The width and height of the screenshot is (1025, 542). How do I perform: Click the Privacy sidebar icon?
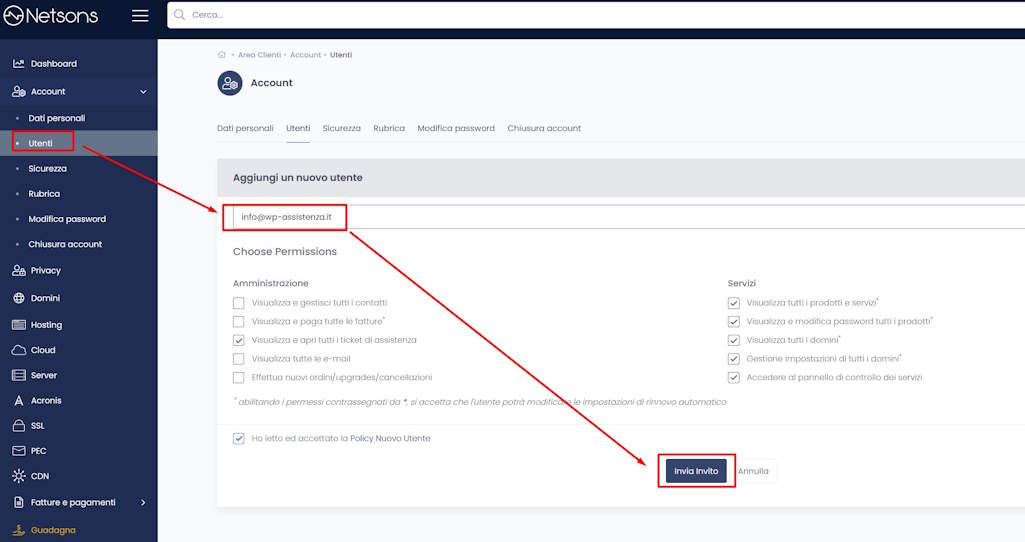pos(18,270)
